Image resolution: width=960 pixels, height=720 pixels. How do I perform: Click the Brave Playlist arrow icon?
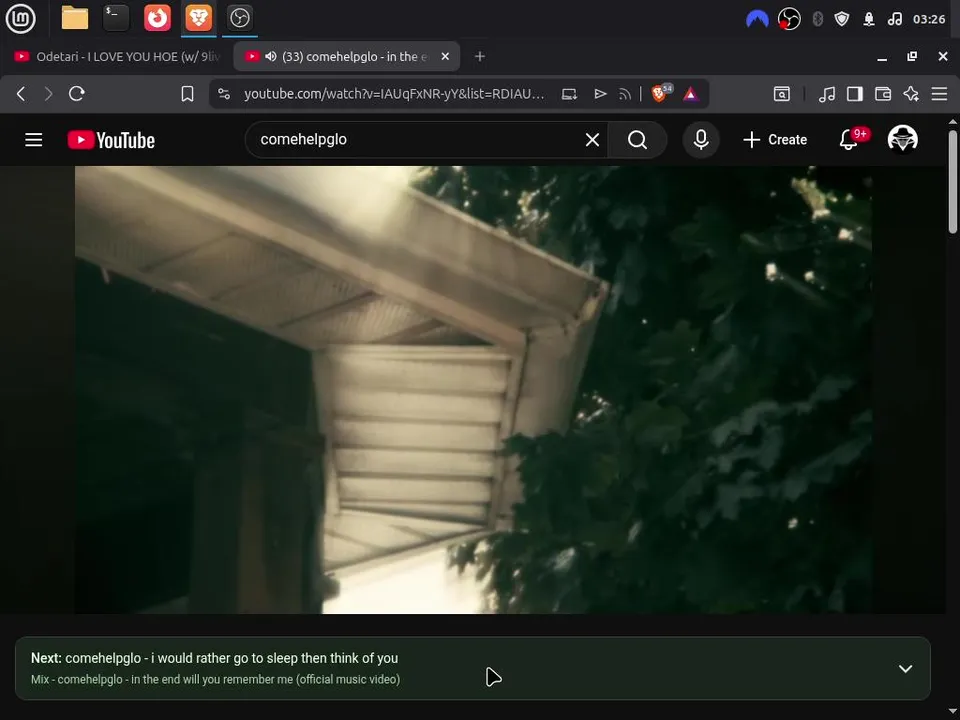tap(600, 94)
